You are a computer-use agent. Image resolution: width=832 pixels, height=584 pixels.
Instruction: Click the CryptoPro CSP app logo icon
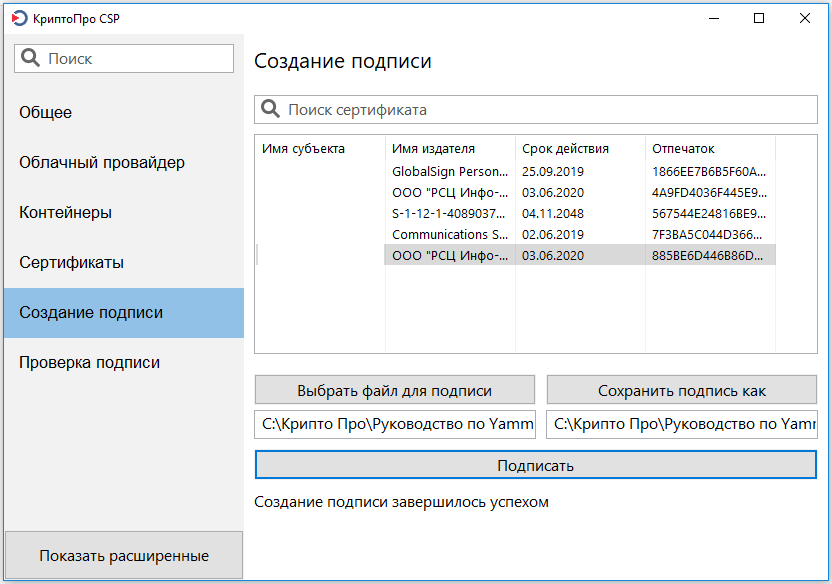tap(19, 19)
